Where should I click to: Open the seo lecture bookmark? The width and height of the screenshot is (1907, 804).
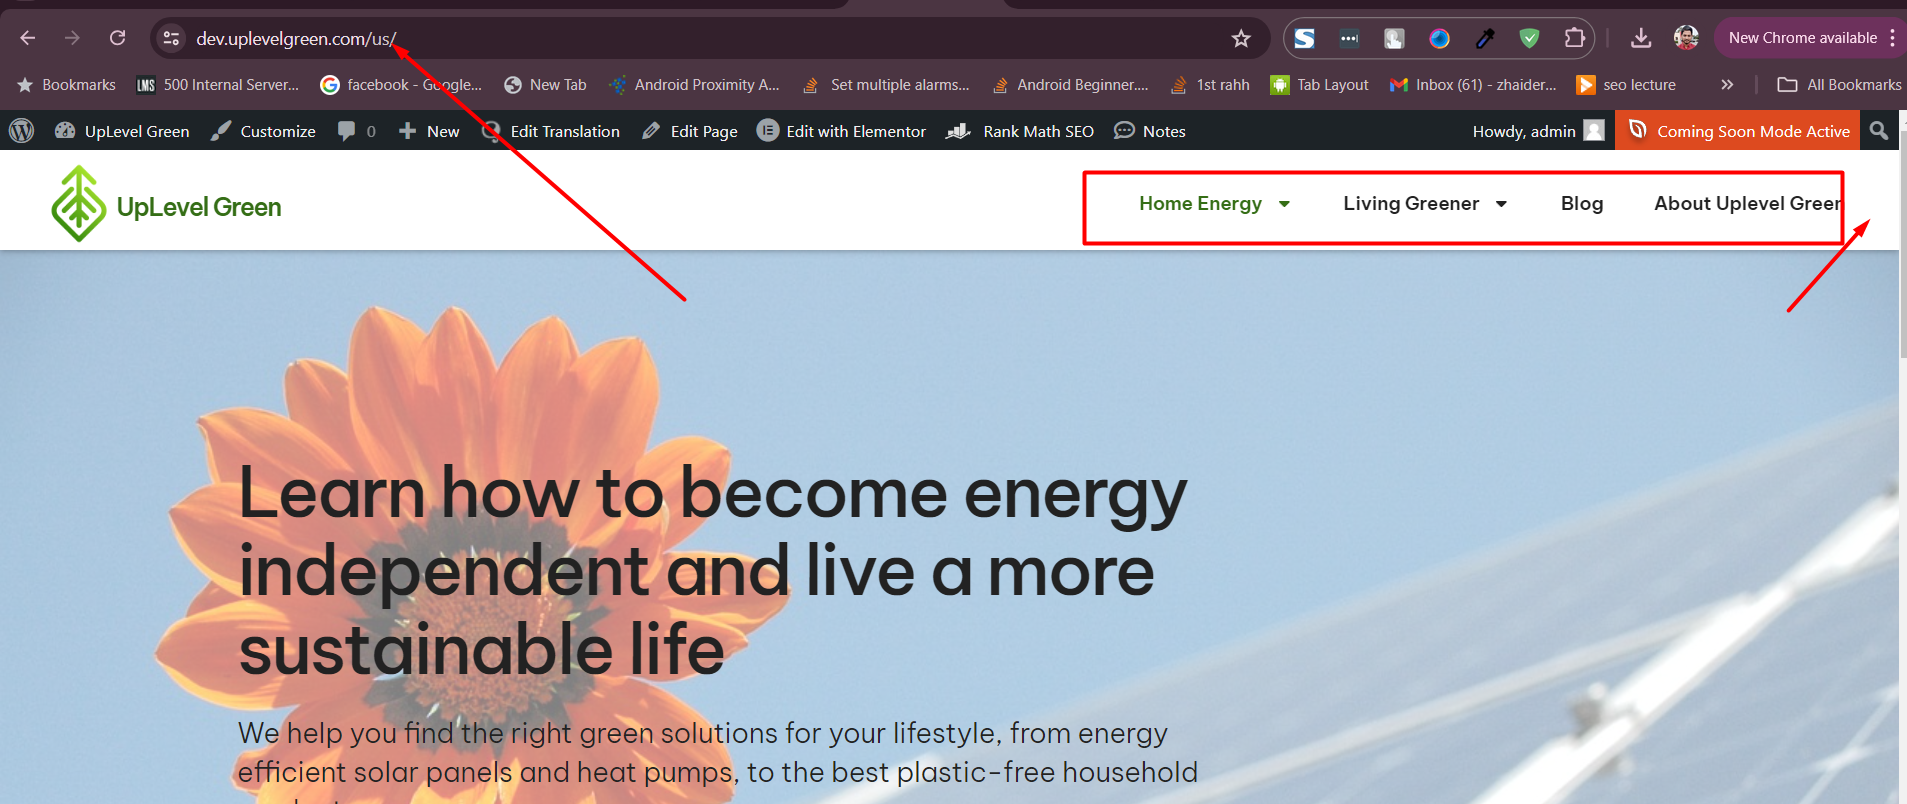[x=1626, y=85]
